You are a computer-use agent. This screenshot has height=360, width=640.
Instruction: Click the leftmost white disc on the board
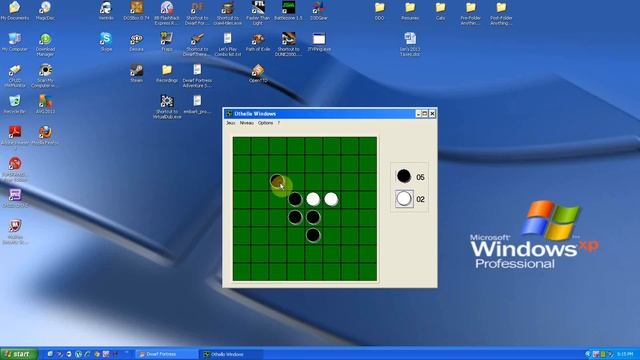click(x=313, y=199)
